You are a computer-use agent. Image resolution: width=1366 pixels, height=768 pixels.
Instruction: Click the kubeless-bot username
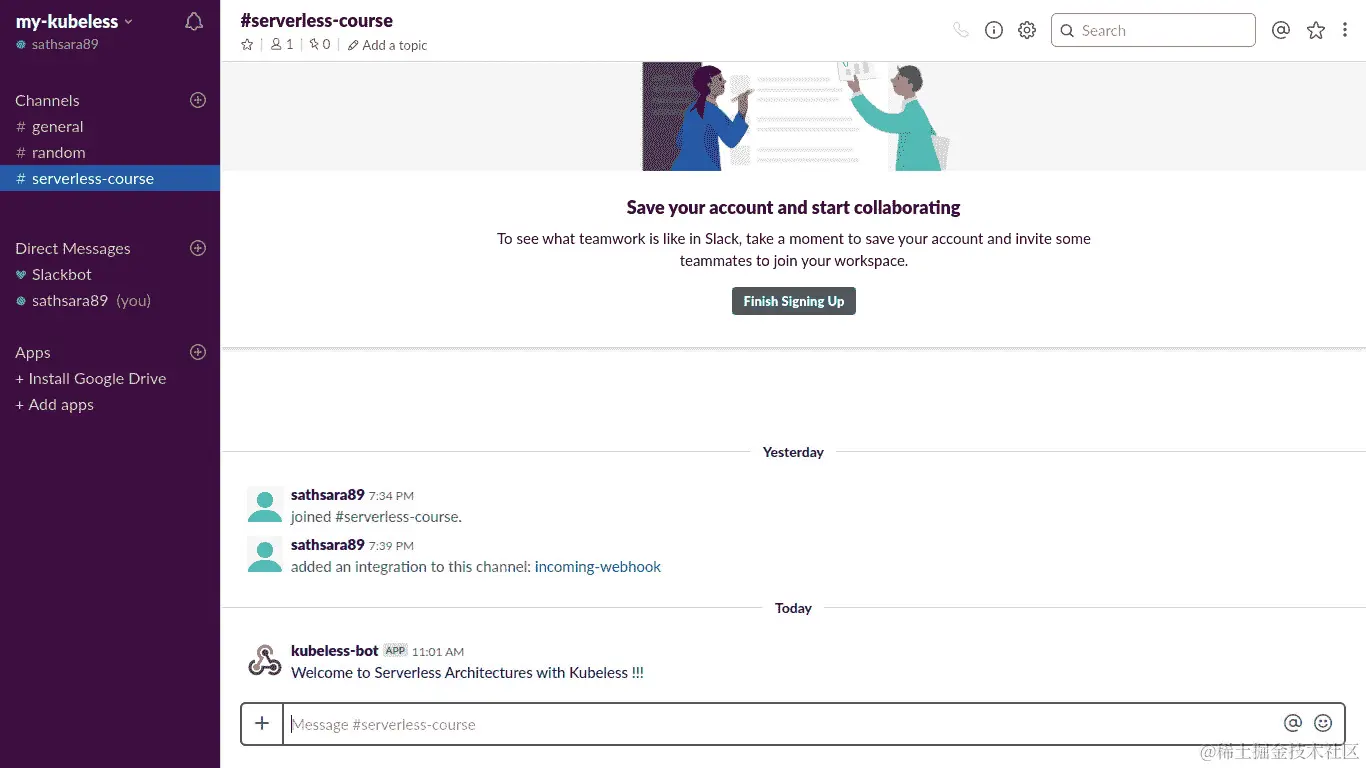335,650
